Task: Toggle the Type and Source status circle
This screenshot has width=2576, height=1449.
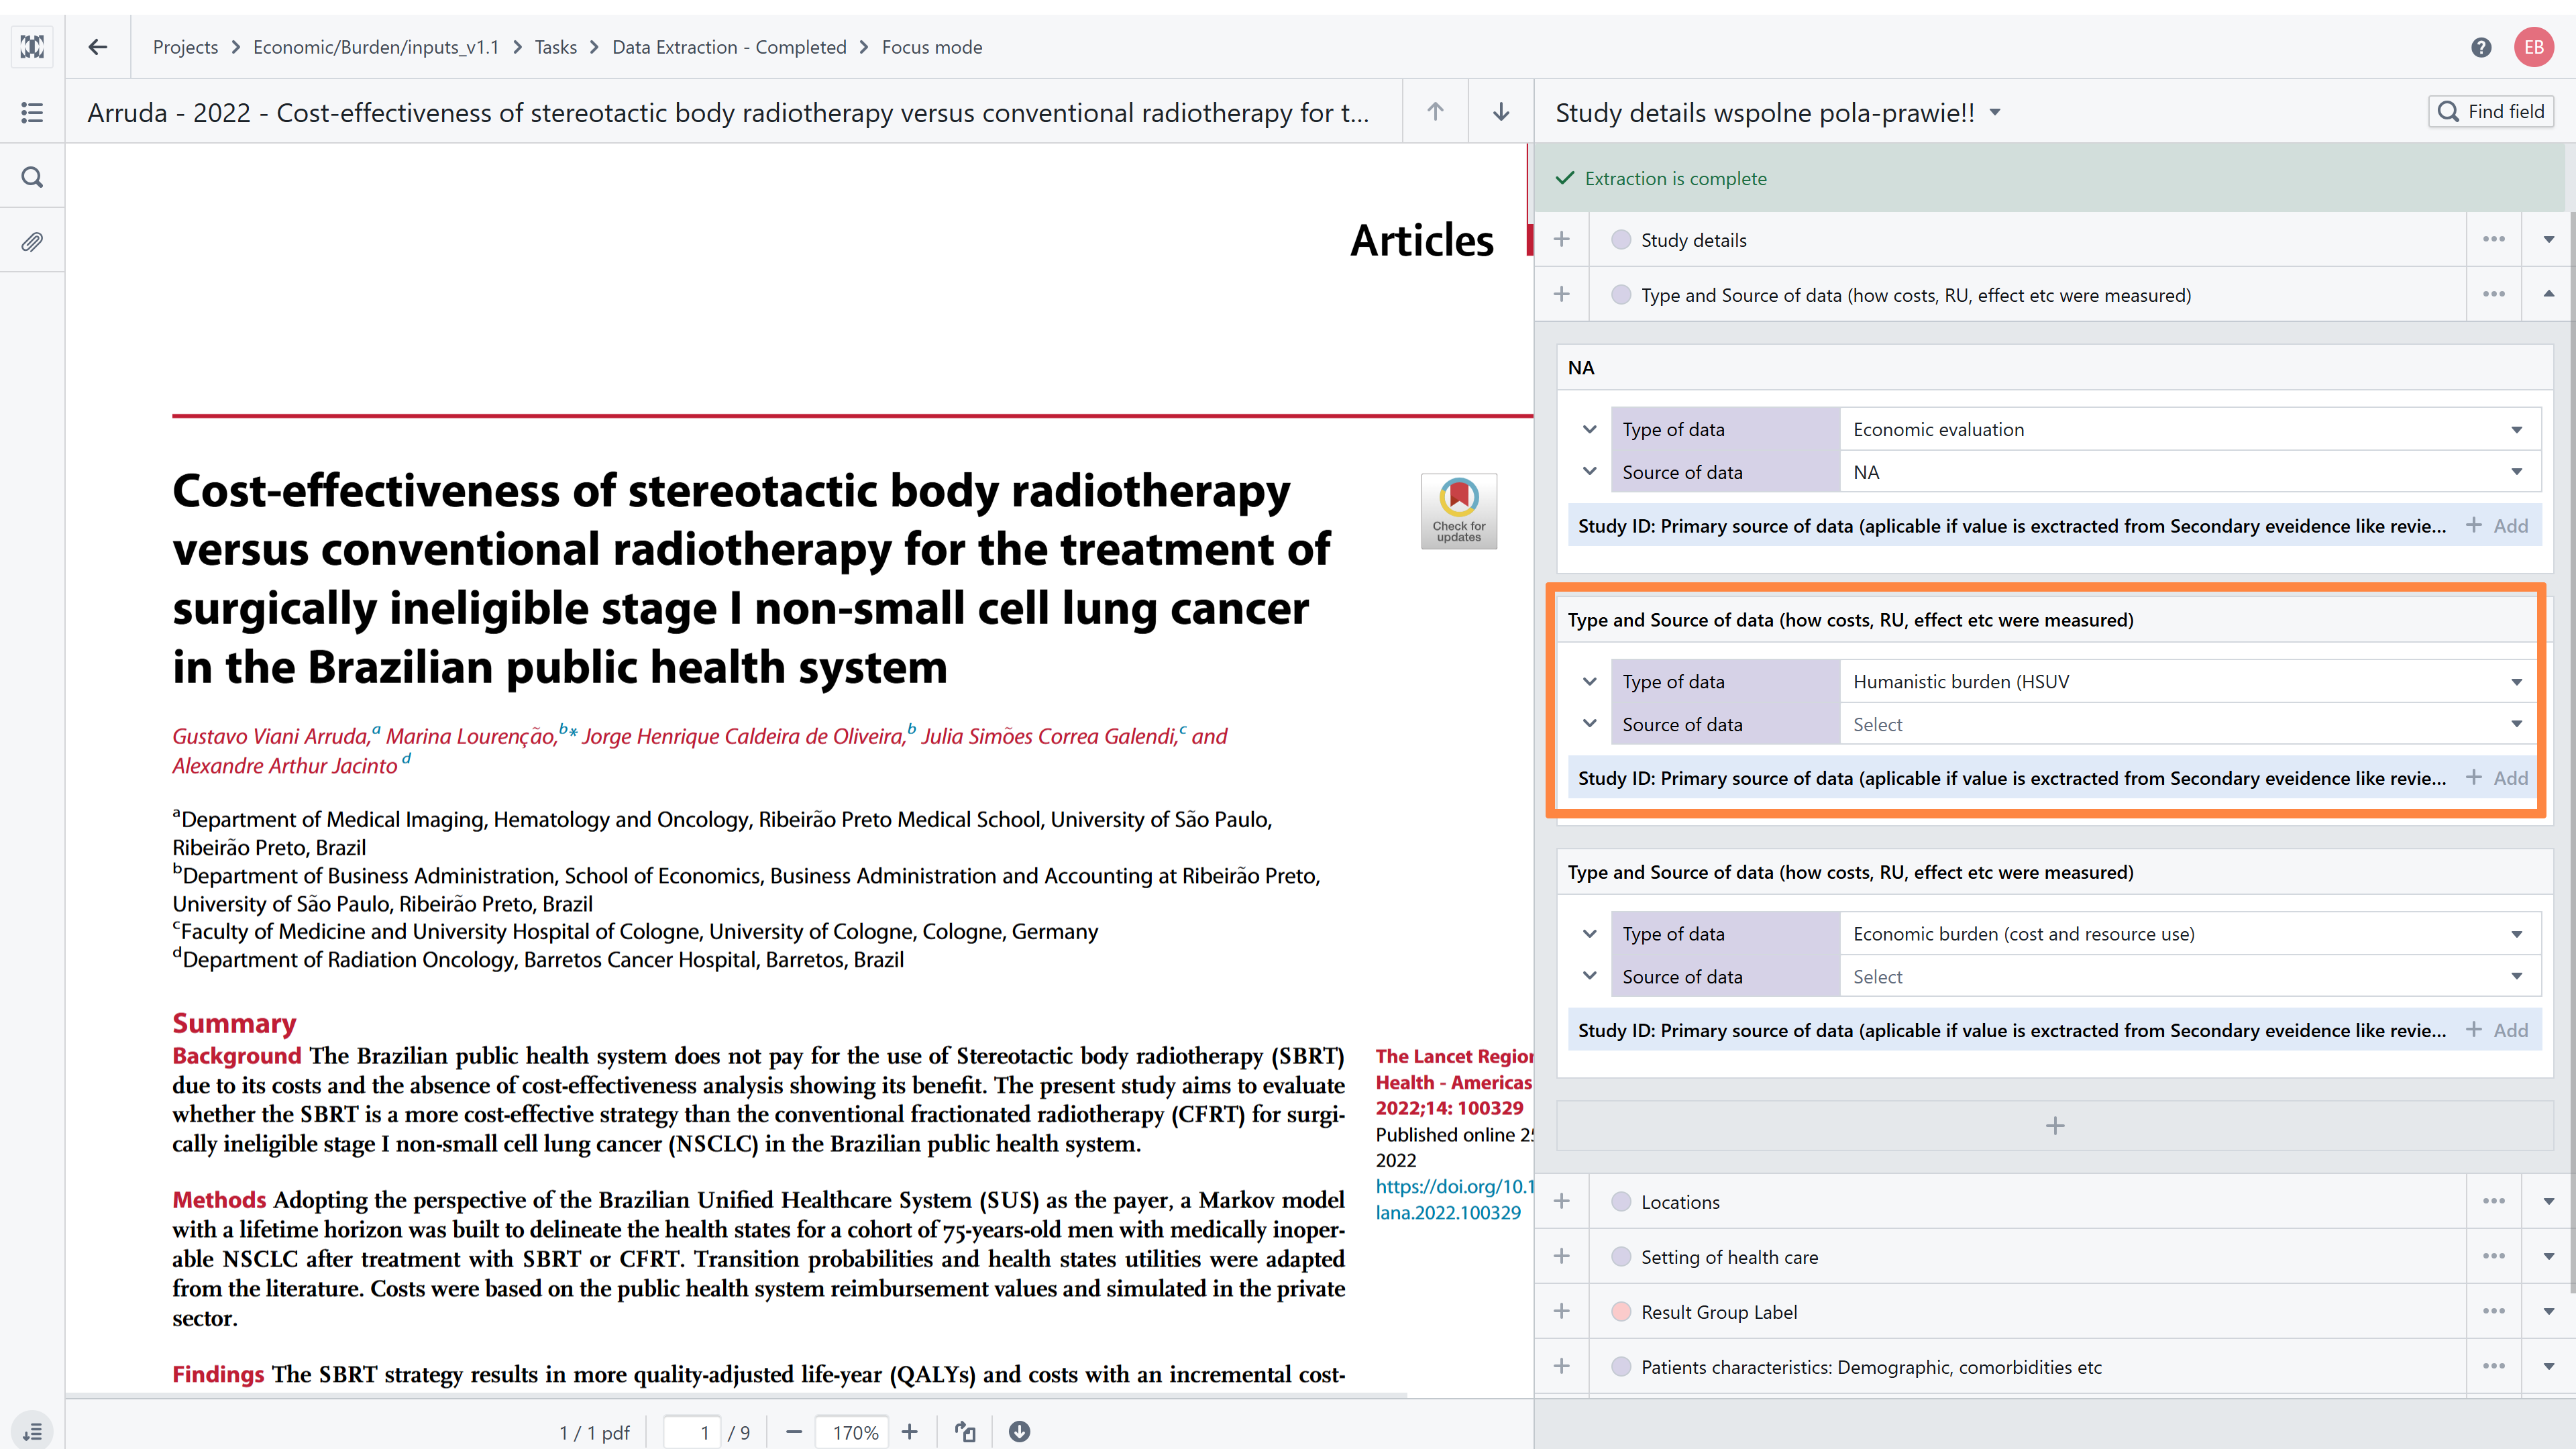Action: (x=1621, y=295)
